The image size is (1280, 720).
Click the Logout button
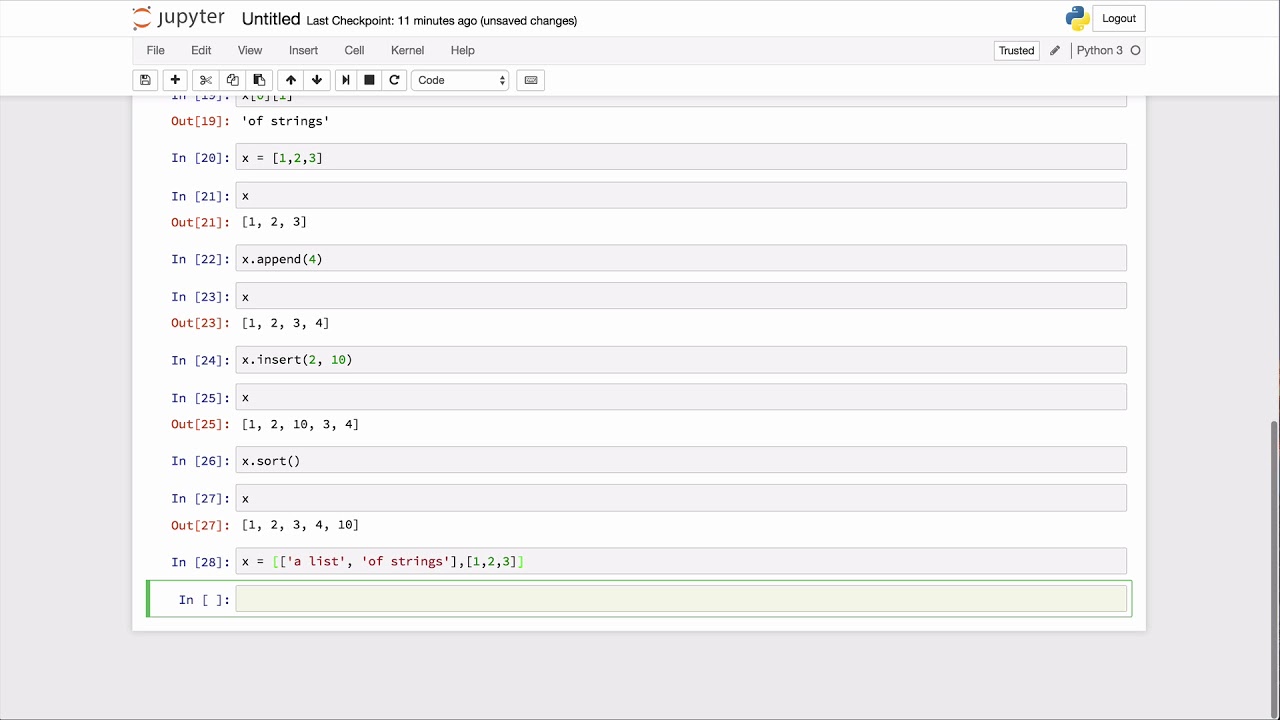click(x=1119, y=18)
